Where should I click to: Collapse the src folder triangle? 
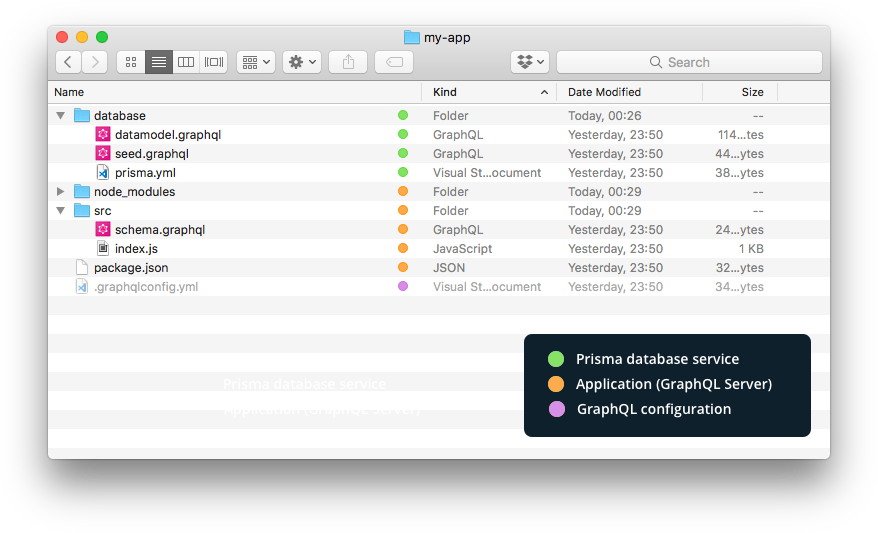(60, 211)
